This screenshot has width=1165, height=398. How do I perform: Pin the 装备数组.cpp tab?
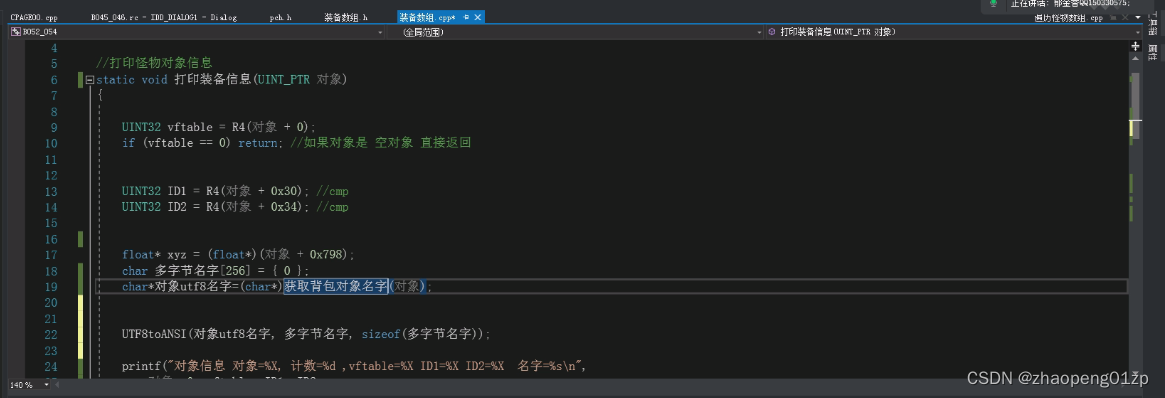click(466, 17)
